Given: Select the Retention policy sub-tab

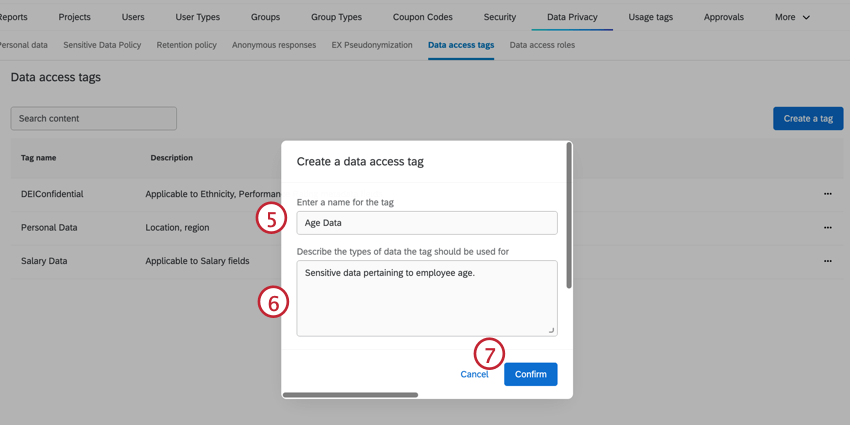Looking at the screenshot, I should 186,45.
